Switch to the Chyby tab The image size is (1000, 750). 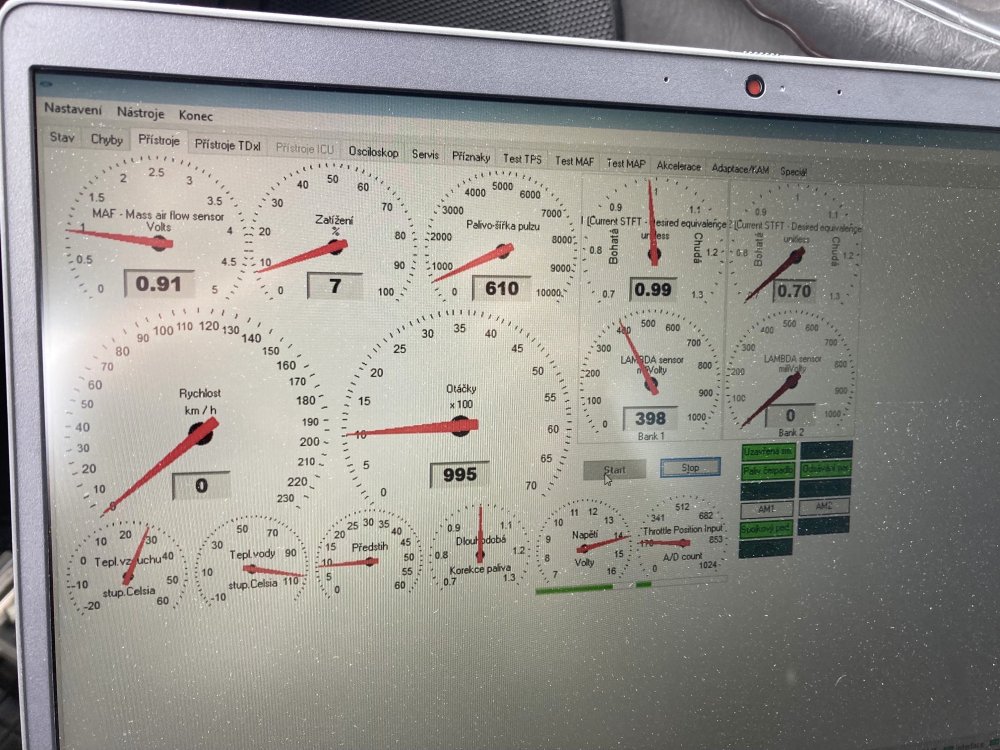(x=106, y=140)
